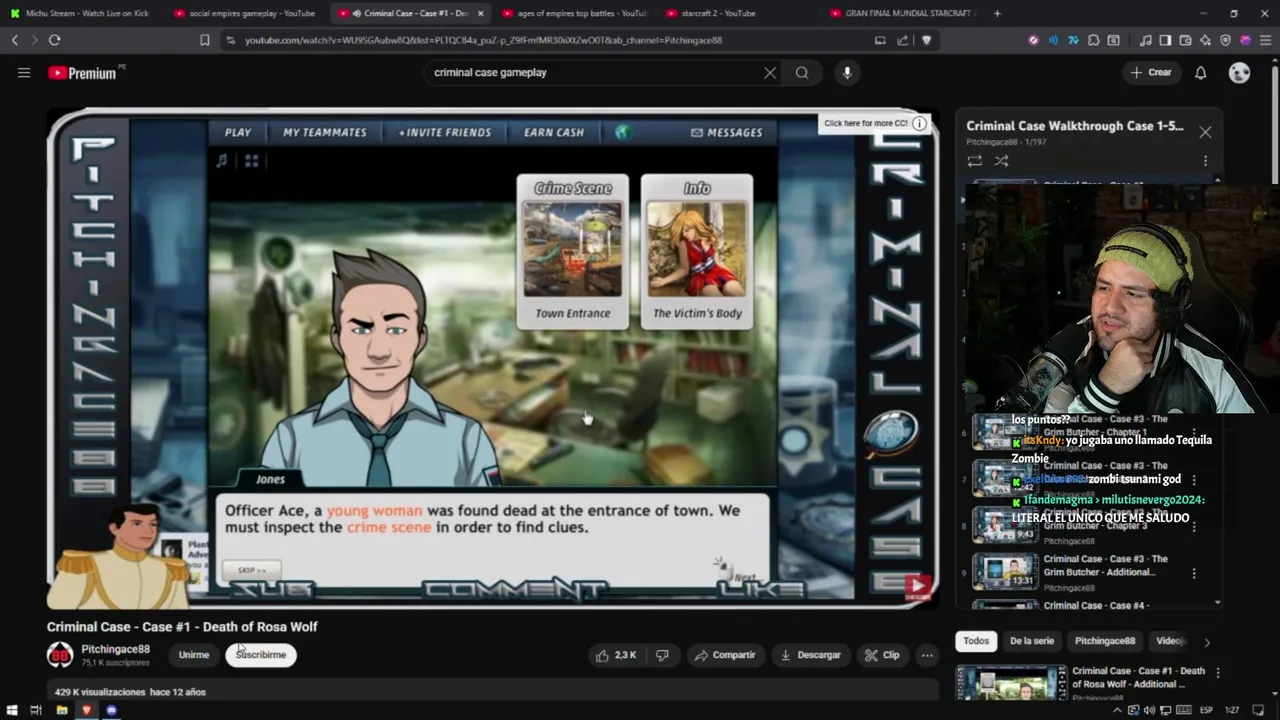Open a new browser tab
This screenshot has width=1280, height=720.
click(997, 13)
